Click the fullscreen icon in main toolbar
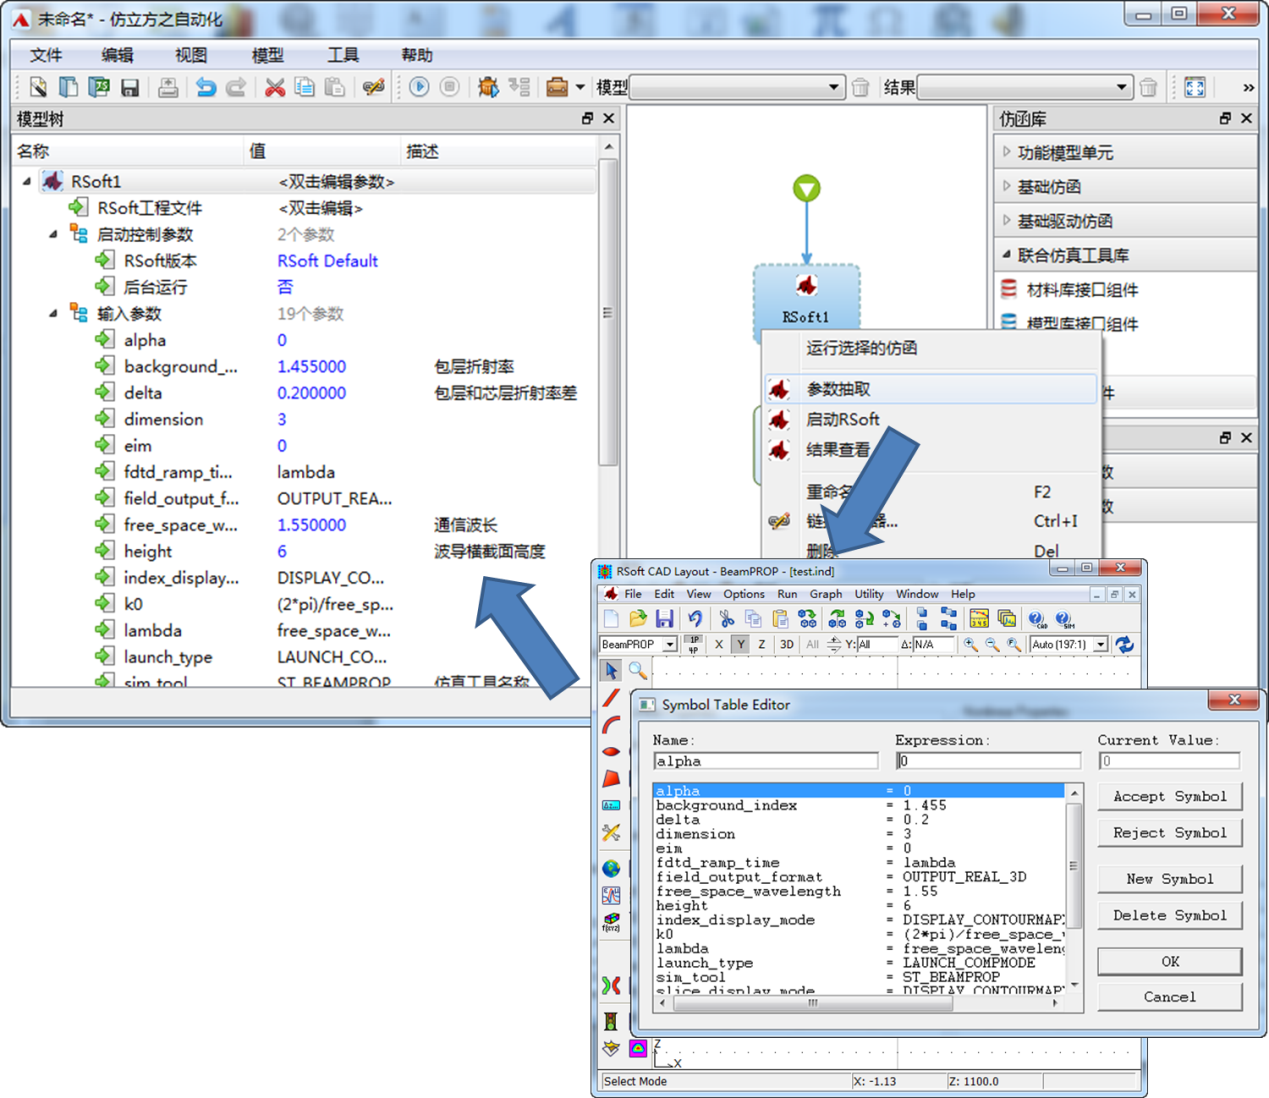The width and height of the screenshot is (1269, 1098). click(1195, 87)
